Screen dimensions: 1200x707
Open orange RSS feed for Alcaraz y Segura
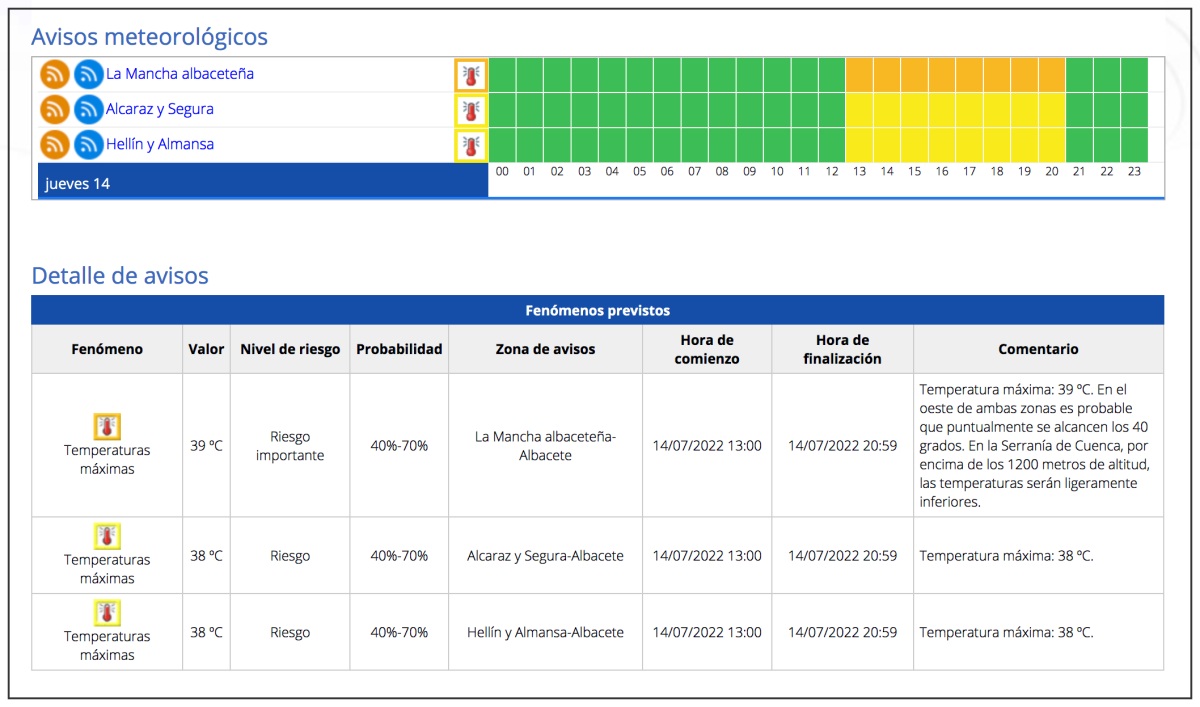(55, 110)
